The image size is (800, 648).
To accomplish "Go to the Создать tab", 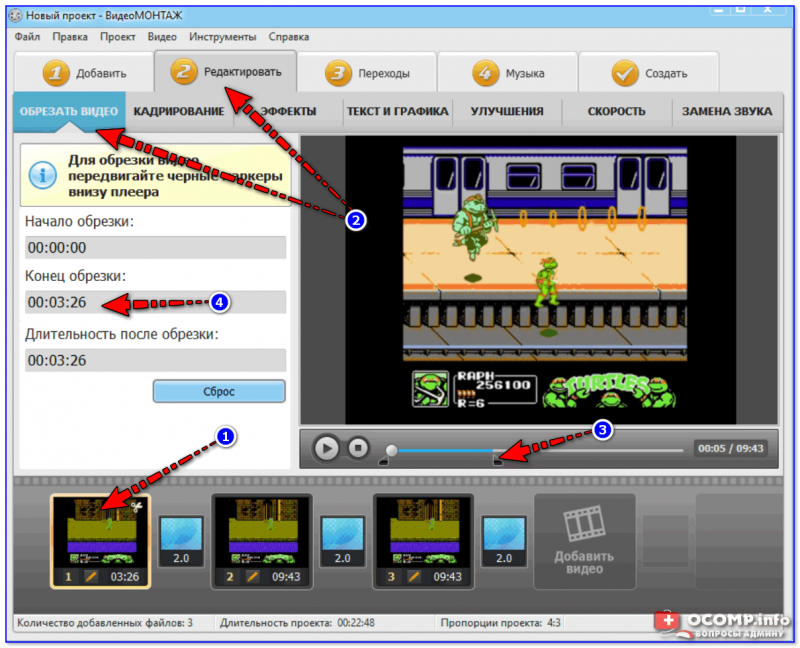I will coord(649,73).
